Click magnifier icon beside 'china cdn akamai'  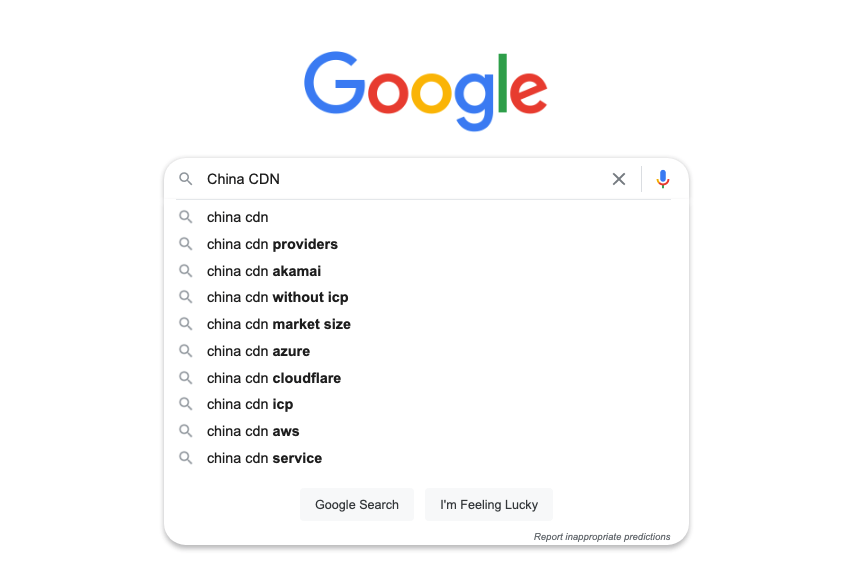(x=185, y=271)
